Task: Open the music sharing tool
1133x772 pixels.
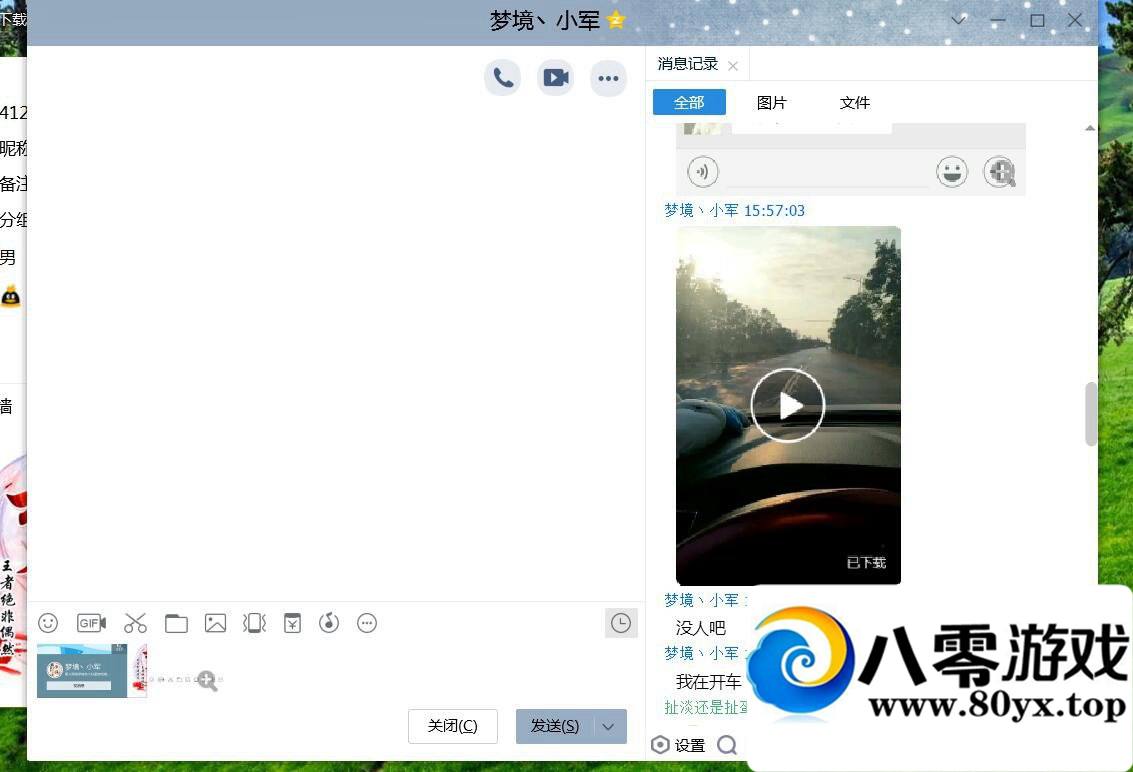Action: (x=329, y=623)
